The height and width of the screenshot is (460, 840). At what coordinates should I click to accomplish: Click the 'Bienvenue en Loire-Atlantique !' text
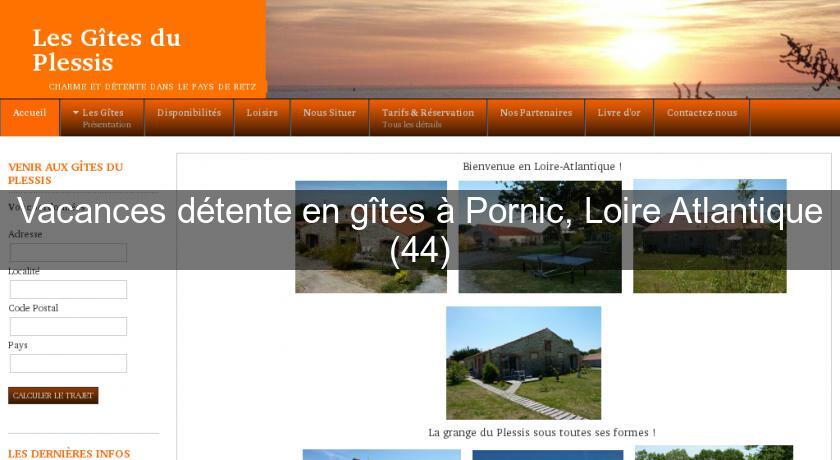pos(542,167)
